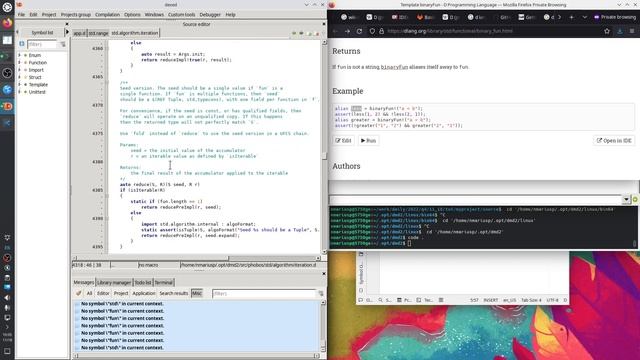640x360 pixels.
Task: Follow the binaryFun link in Returns
Action: [394, 67]
